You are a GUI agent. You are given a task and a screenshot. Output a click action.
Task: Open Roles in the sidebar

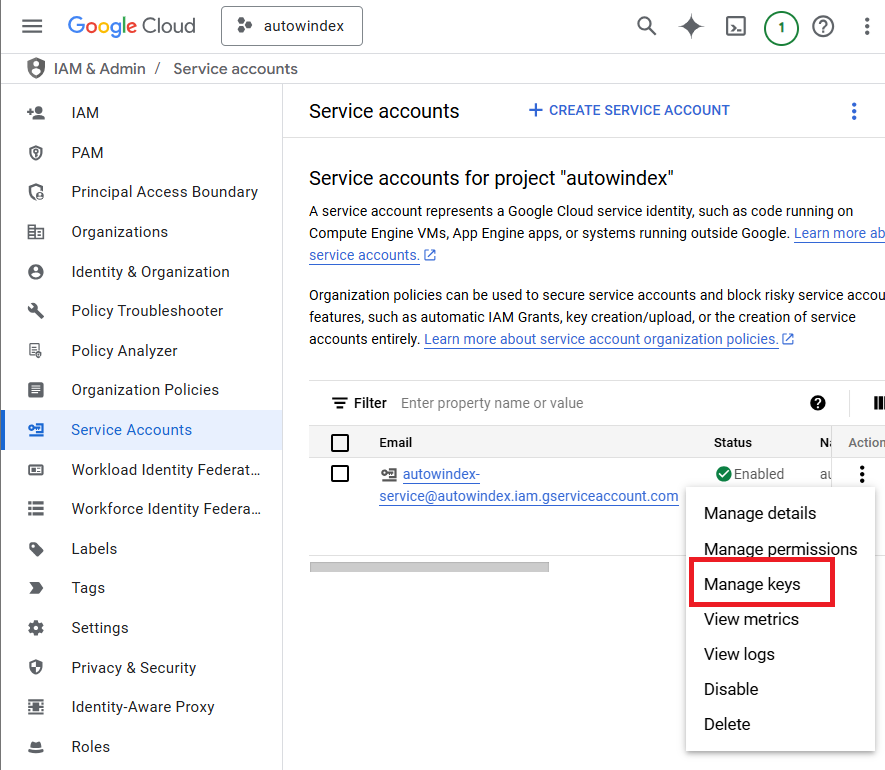pyautogui.click(x=142, y=747)
